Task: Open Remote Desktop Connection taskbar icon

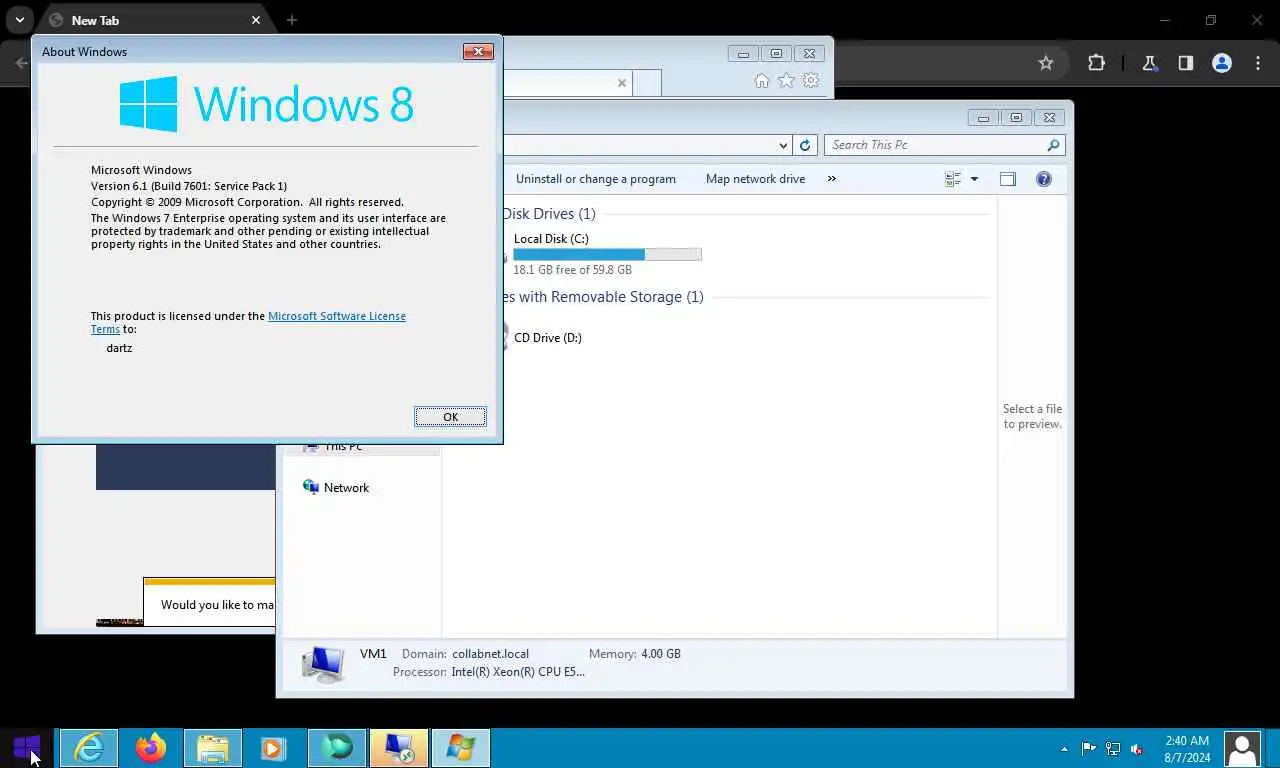Action: pos(399,748)
